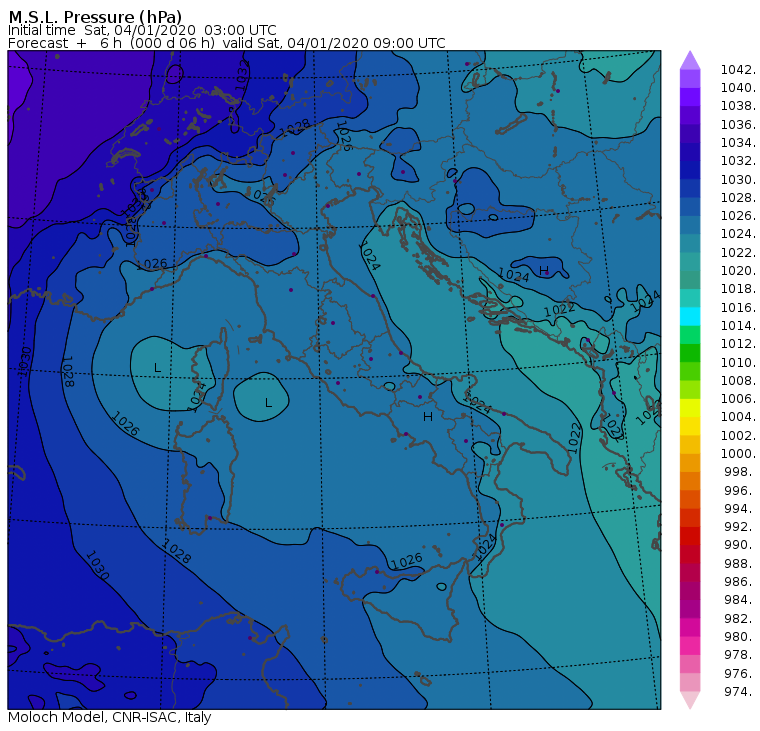Click the 'Forecast + 6 h' valid time line
This screenshot has width=760, height=731.
pos(226,43)
